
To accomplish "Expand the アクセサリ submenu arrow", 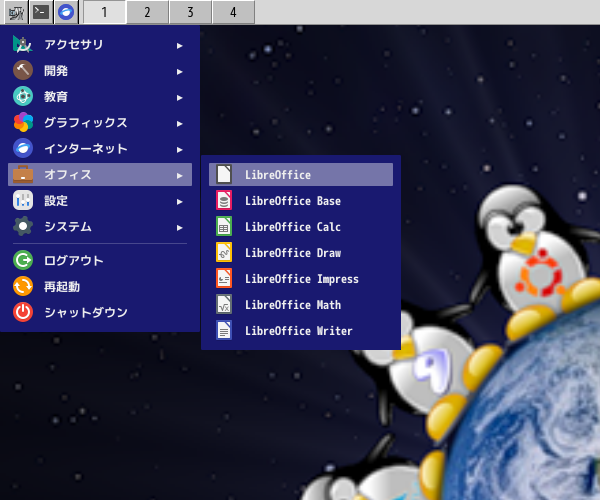I will coord(179,46).
